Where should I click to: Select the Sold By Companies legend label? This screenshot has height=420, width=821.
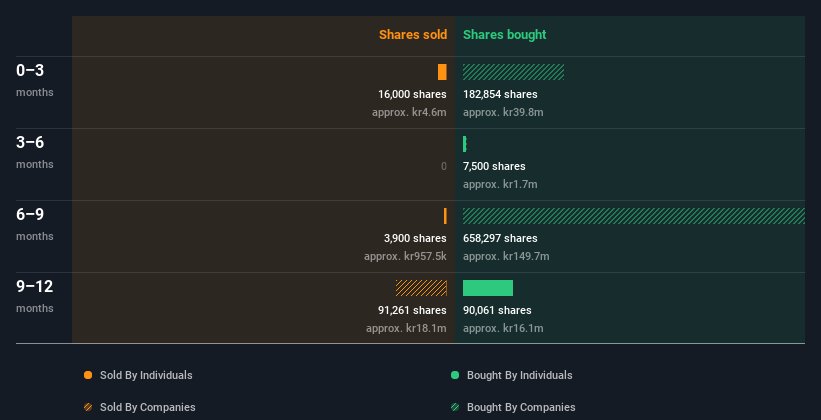(148, 407)
